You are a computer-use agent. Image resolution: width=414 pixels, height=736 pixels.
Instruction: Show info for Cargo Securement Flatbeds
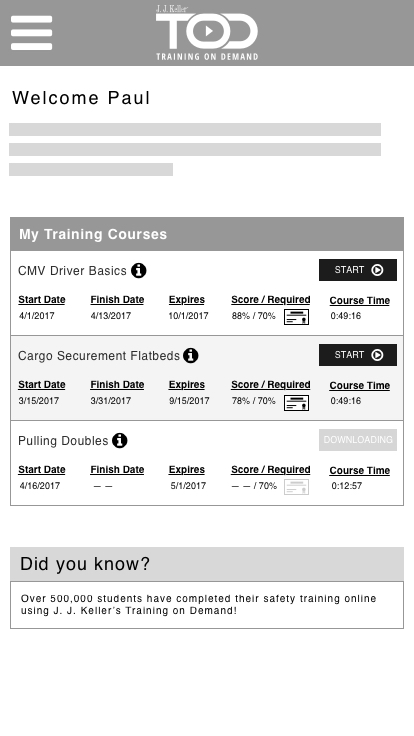click(191, 355)
